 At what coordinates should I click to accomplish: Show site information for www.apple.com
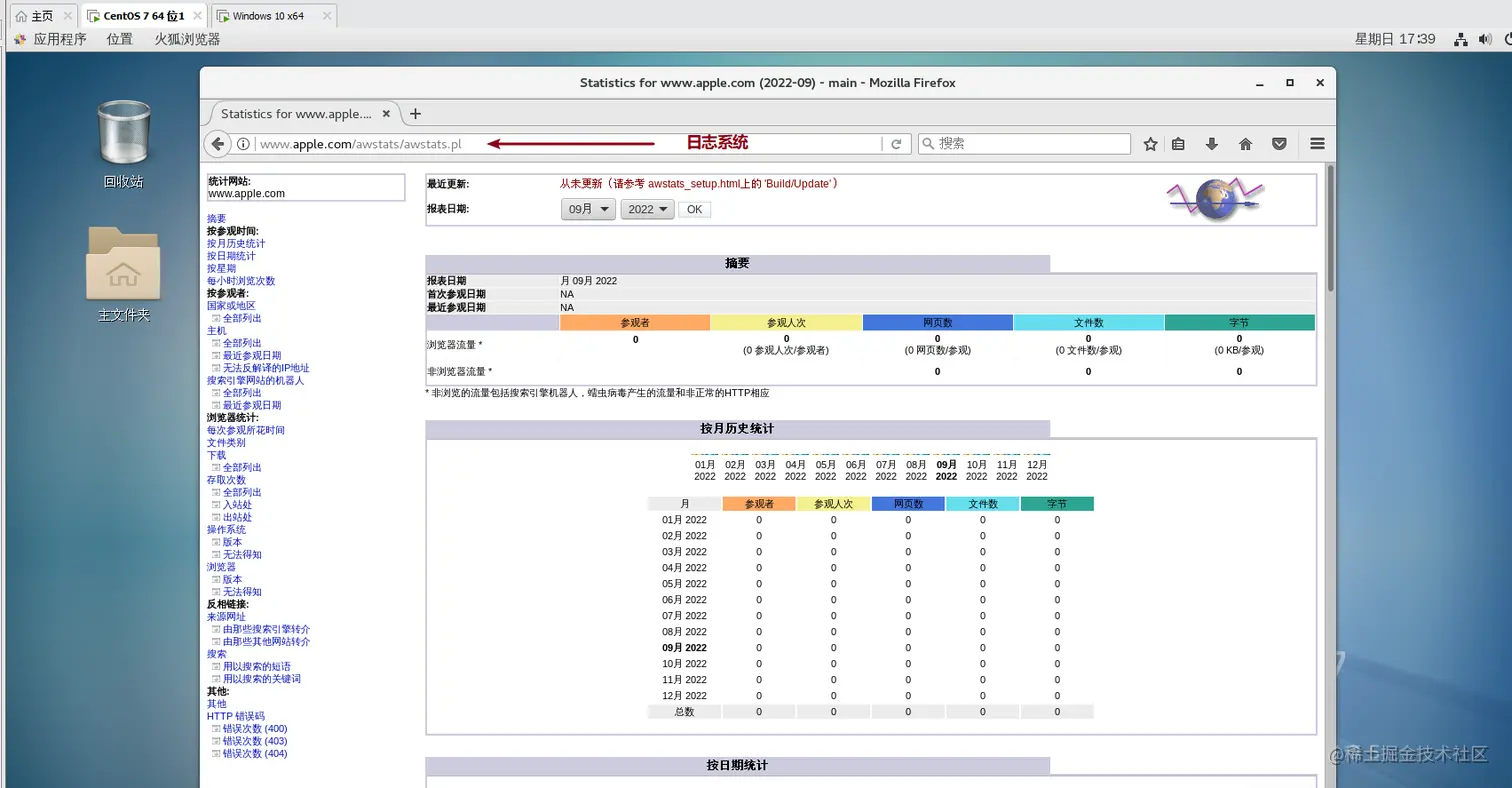pos(243,144)
